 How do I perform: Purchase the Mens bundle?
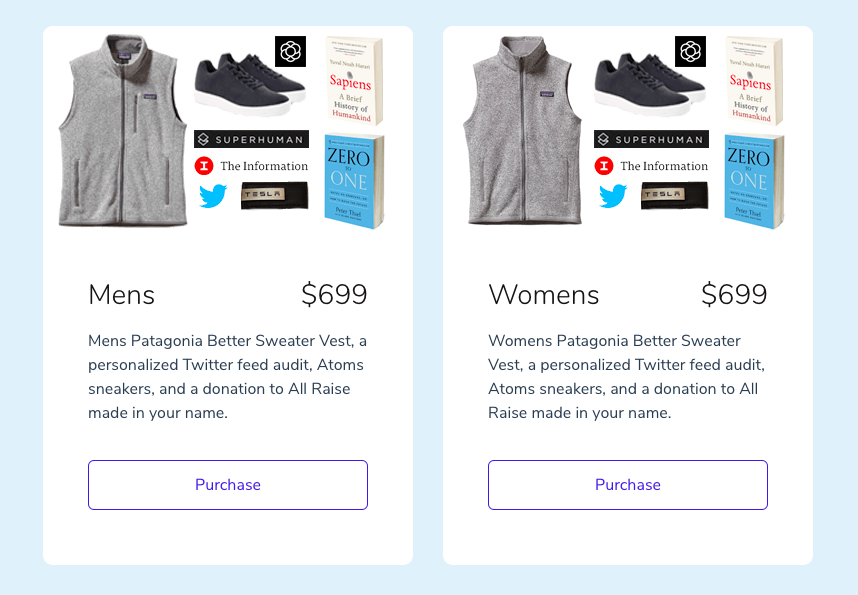228,485
